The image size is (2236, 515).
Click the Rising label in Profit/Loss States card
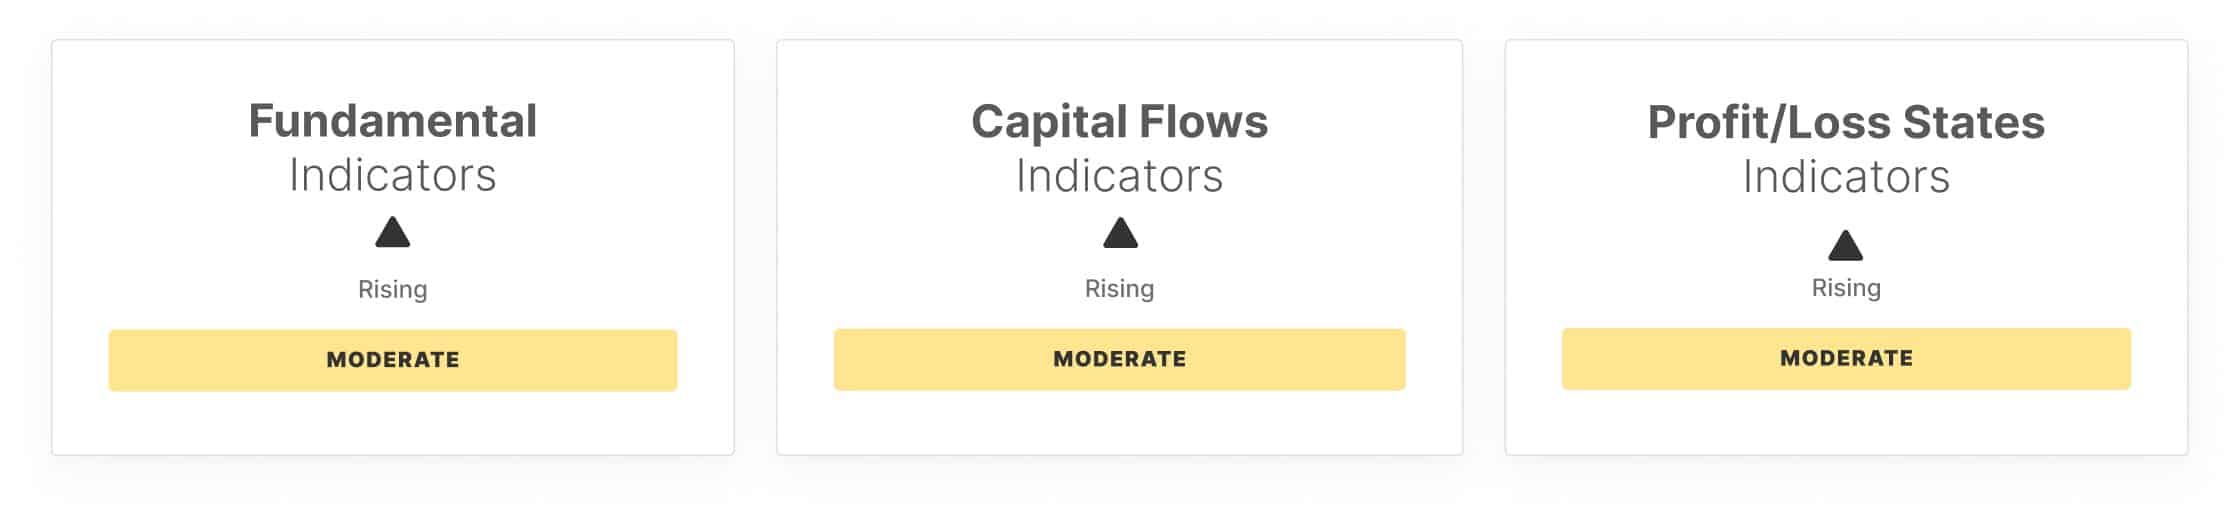[1846, 288]
